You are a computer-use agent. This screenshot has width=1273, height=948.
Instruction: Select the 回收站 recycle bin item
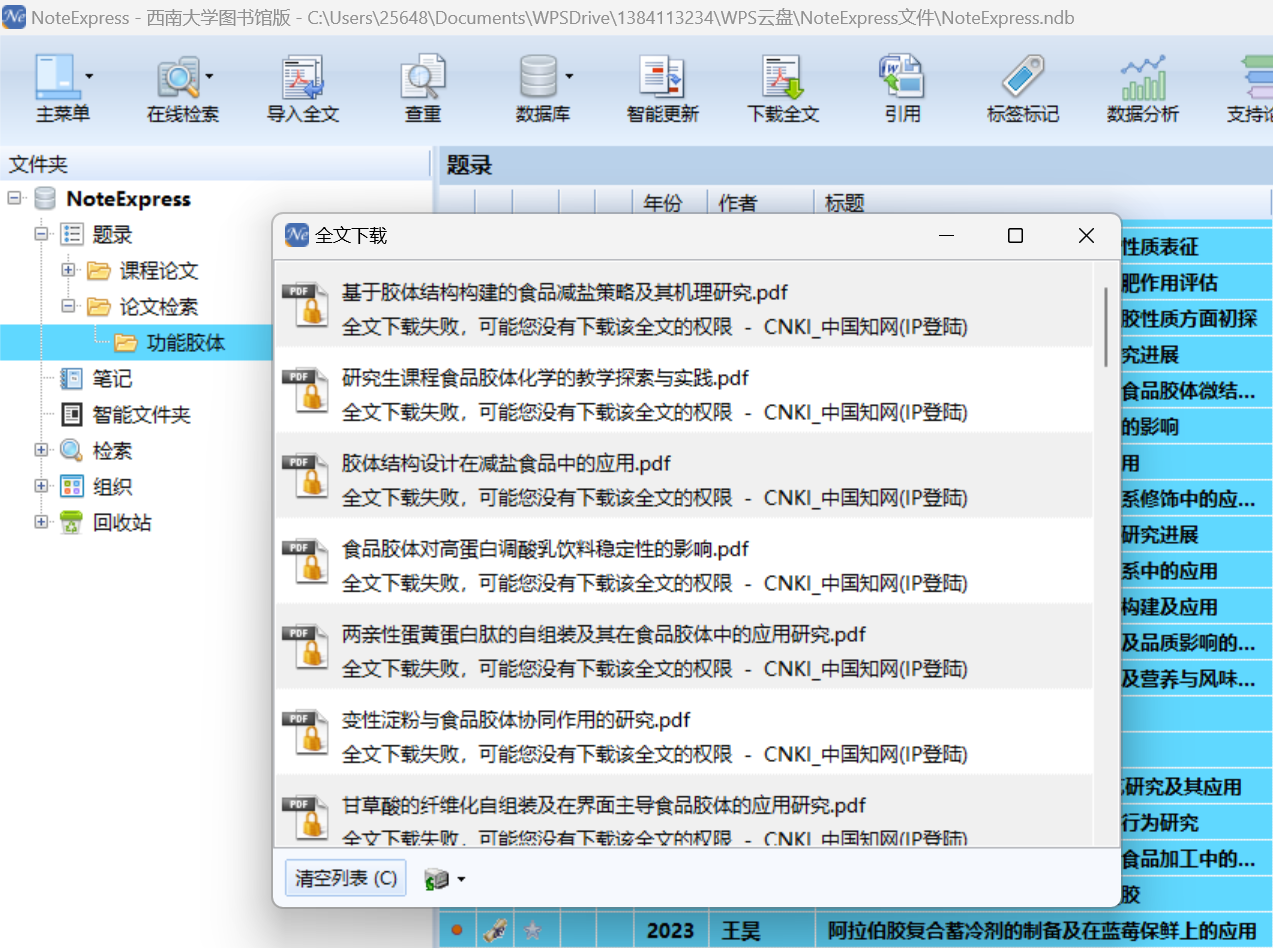pyautogui.click(x=122, y=523)
